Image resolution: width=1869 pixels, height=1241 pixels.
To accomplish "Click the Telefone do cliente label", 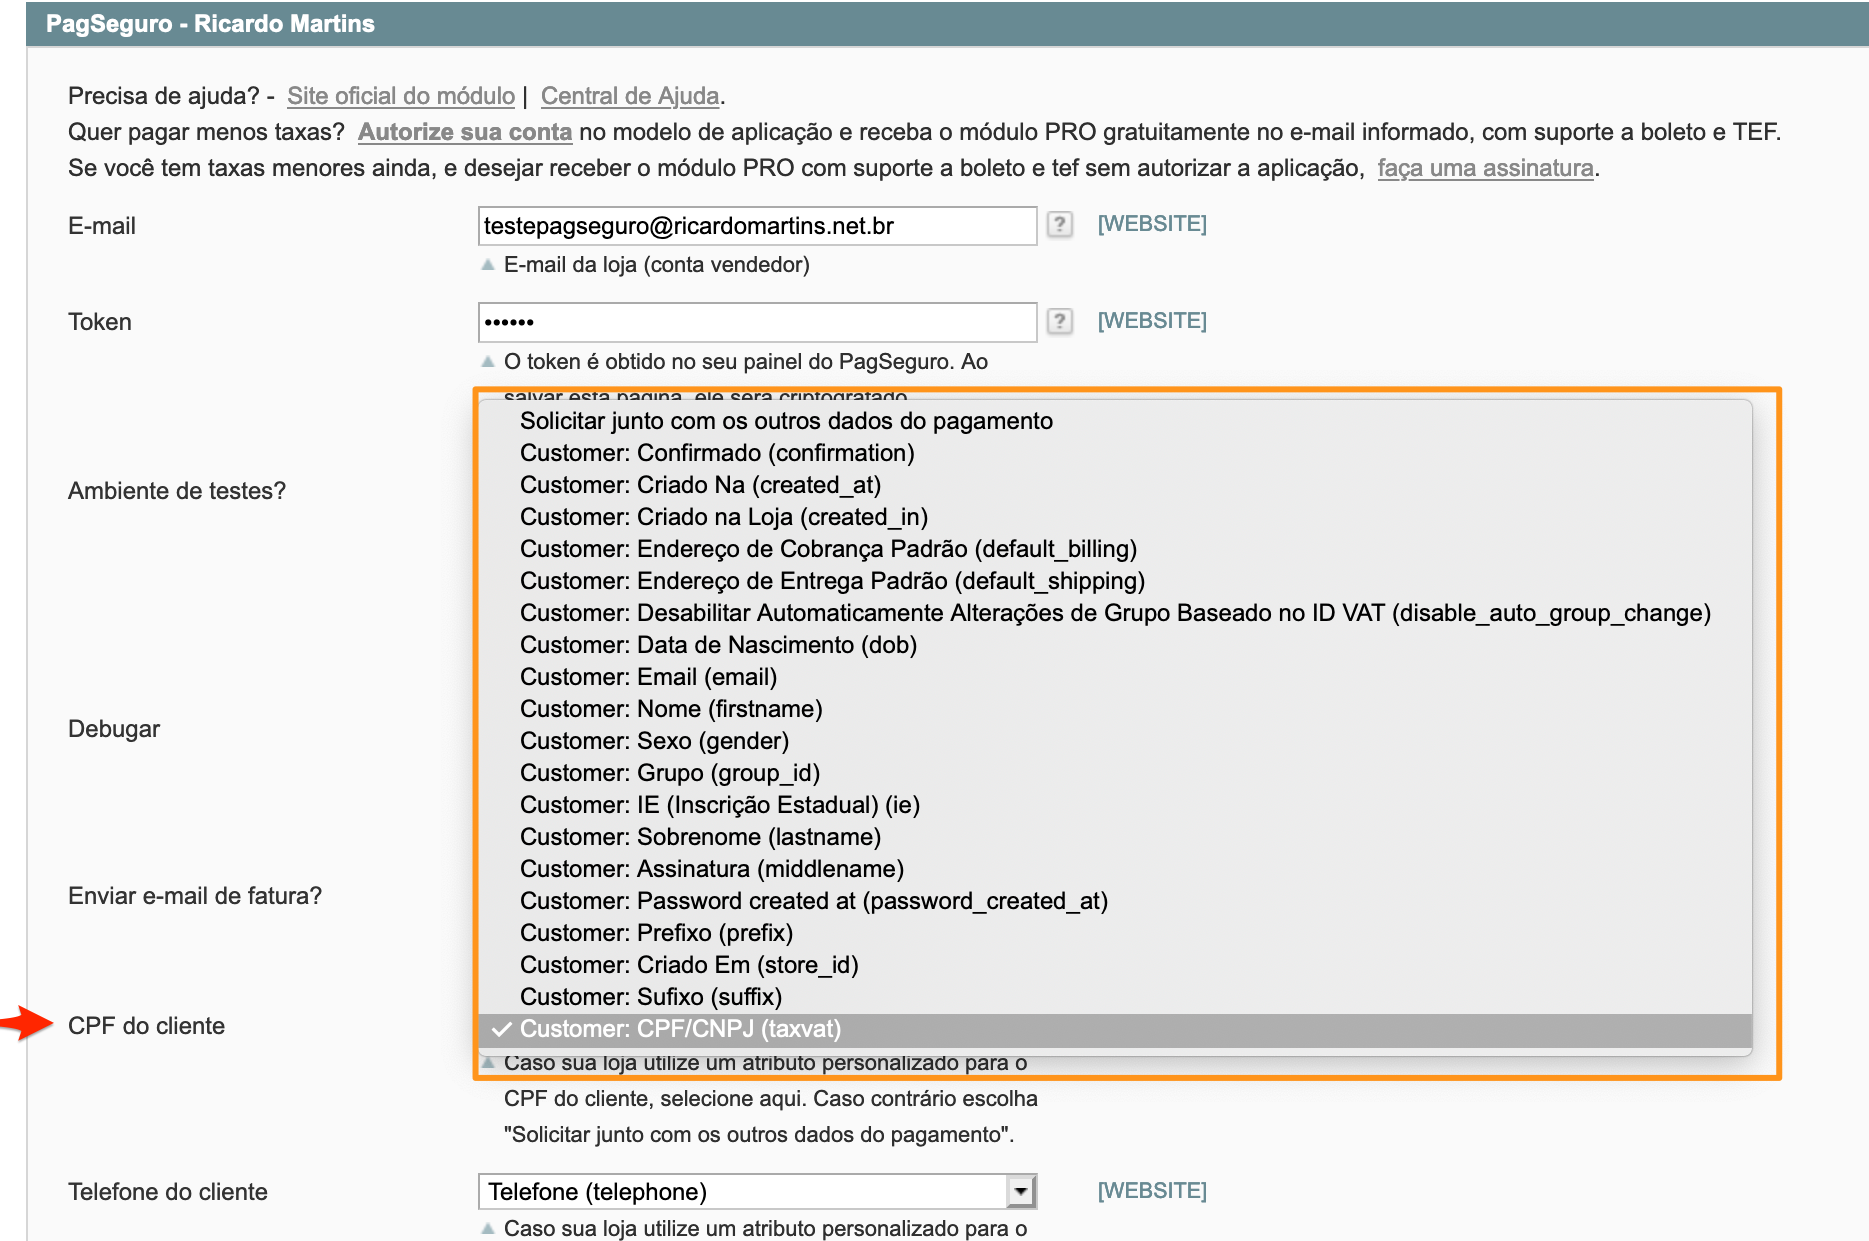I will coord(168,1192).
